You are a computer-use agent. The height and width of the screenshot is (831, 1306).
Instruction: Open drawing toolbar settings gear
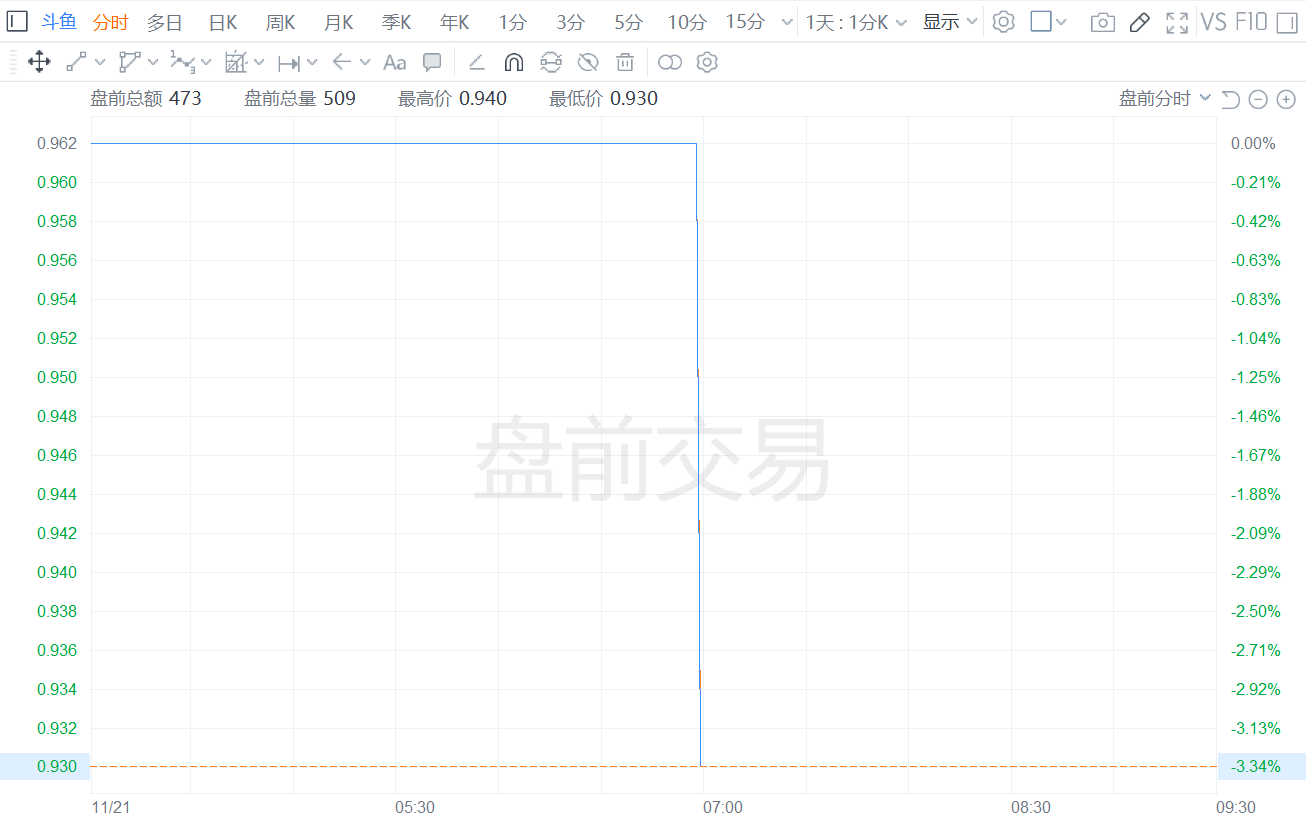tap(707, 63)
